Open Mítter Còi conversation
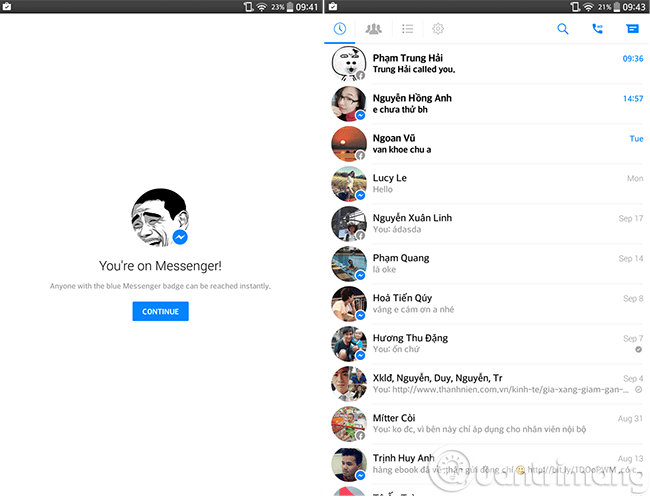This screenshot has height=497, width=650. pyautogui.click(x=487, y=423)
